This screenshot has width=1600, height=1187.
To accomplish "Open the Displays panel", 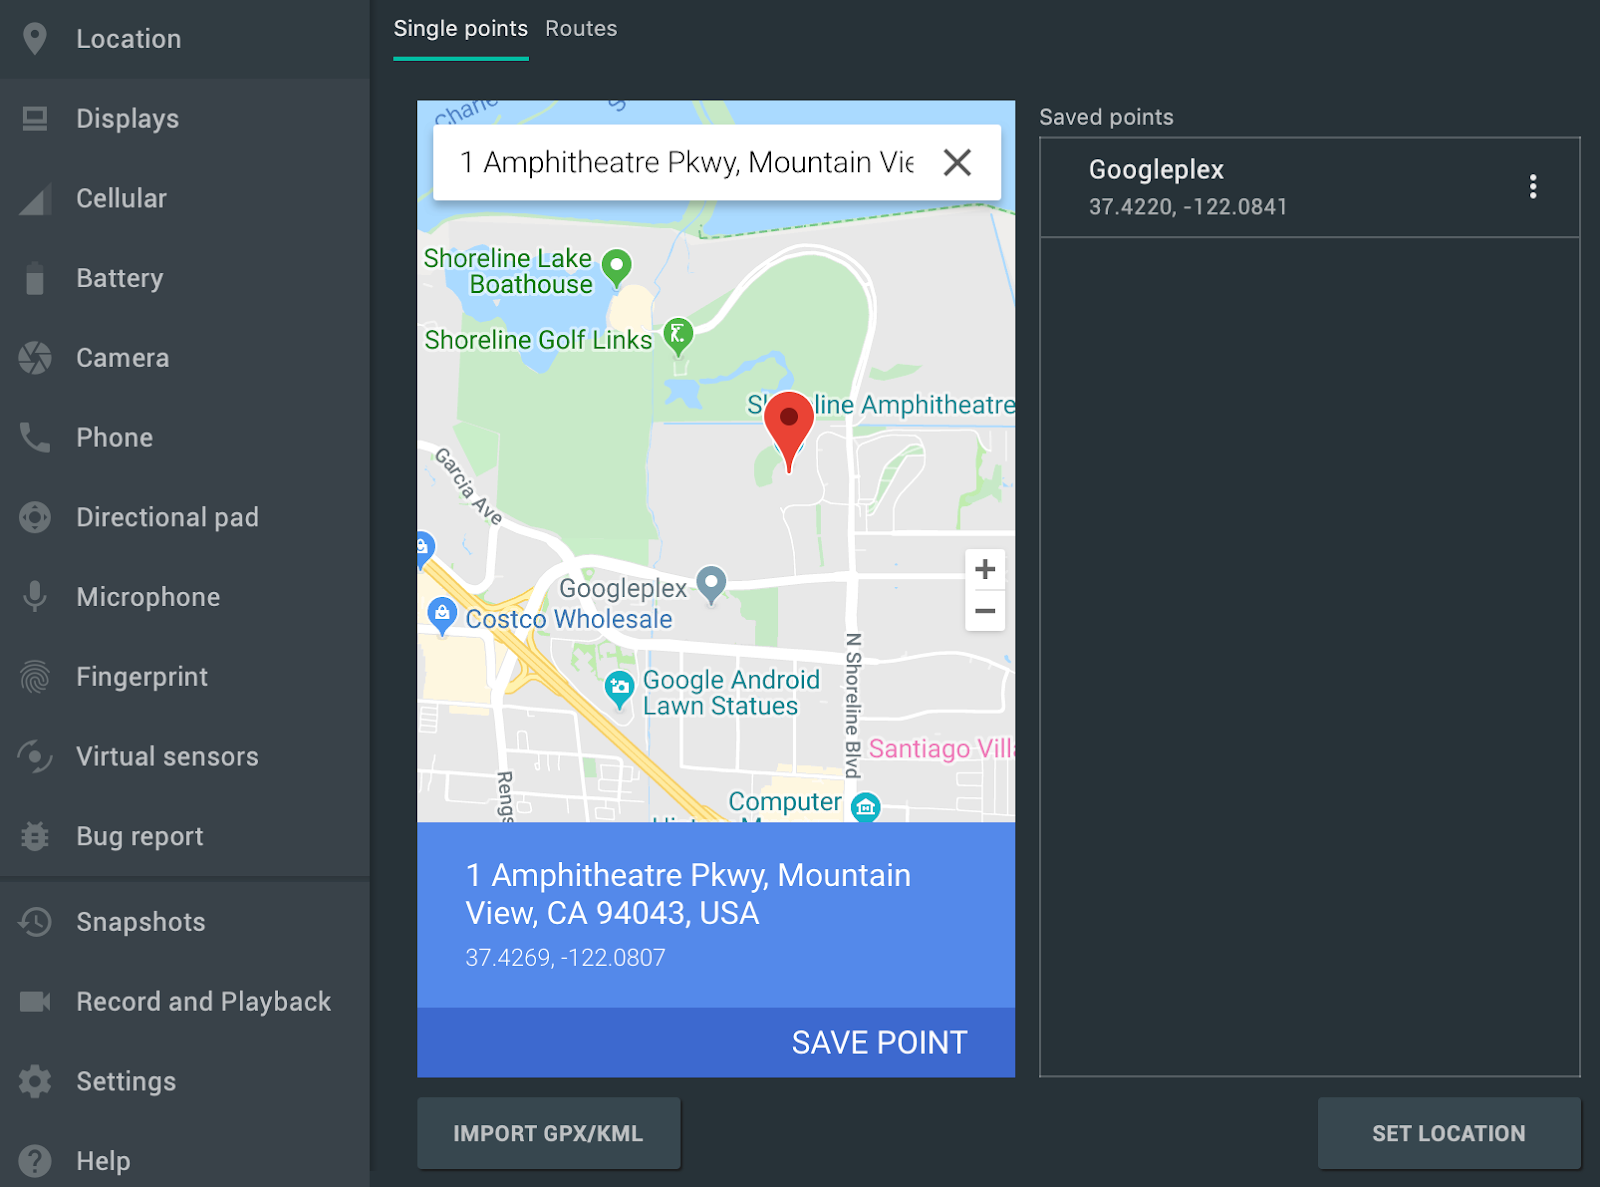I will 127,119.
